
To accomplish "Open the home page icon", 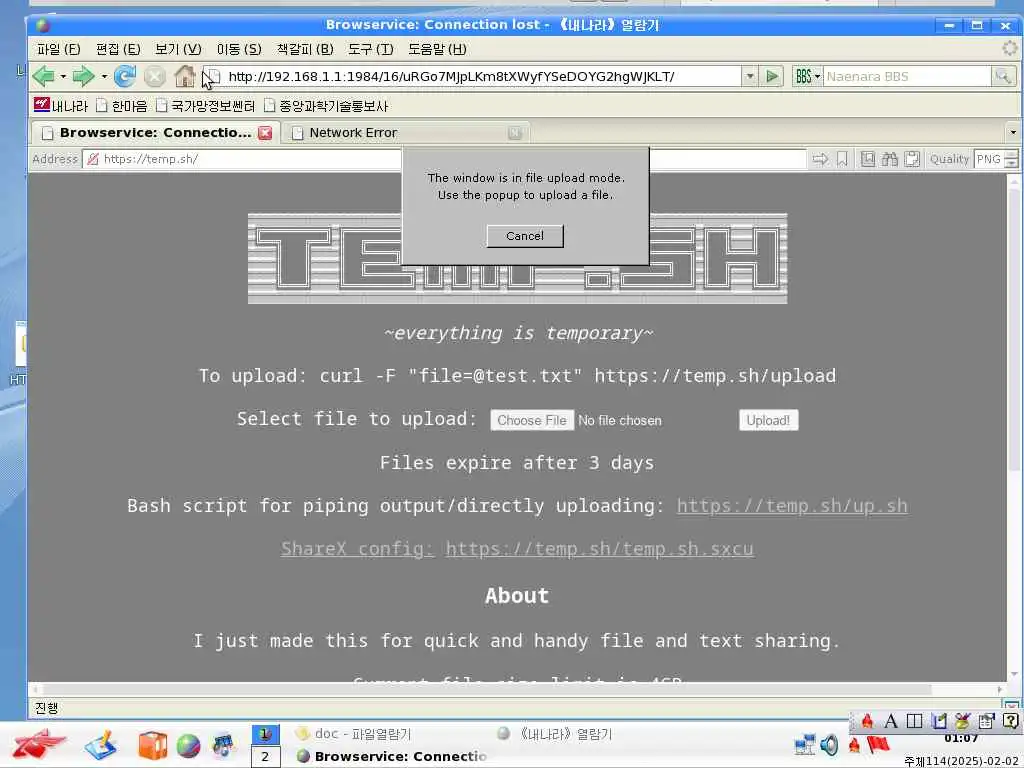I will [185, 76].
